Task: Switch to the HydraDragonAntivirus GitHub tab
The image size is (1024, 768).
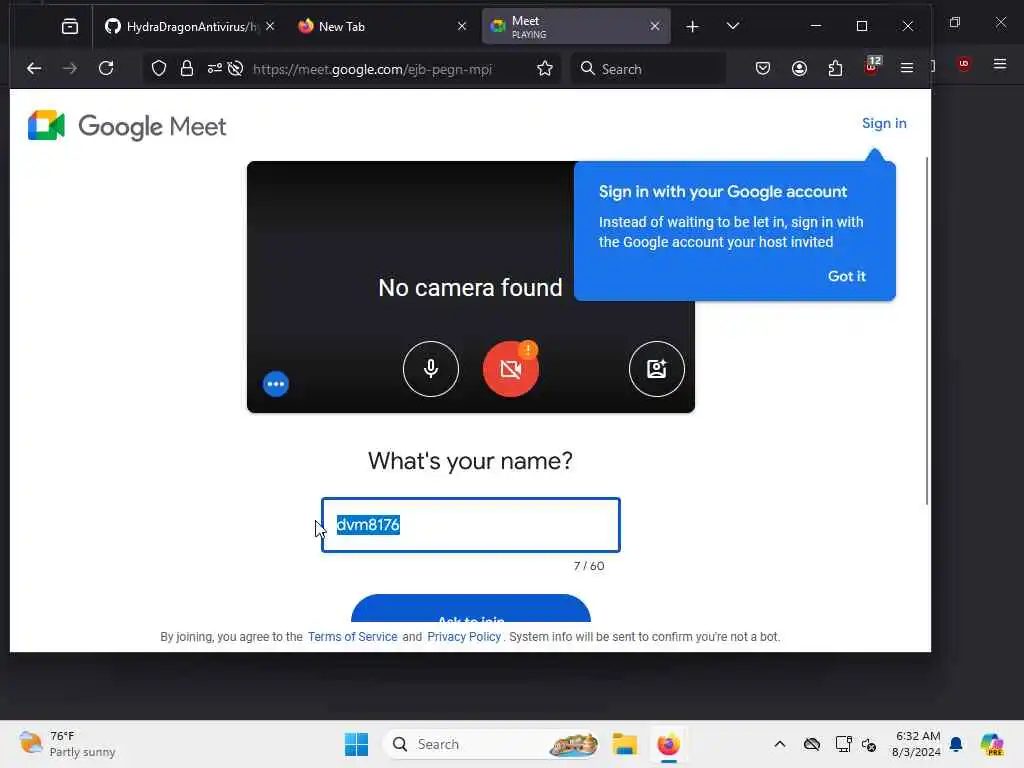Action: [x=183, y=27]
